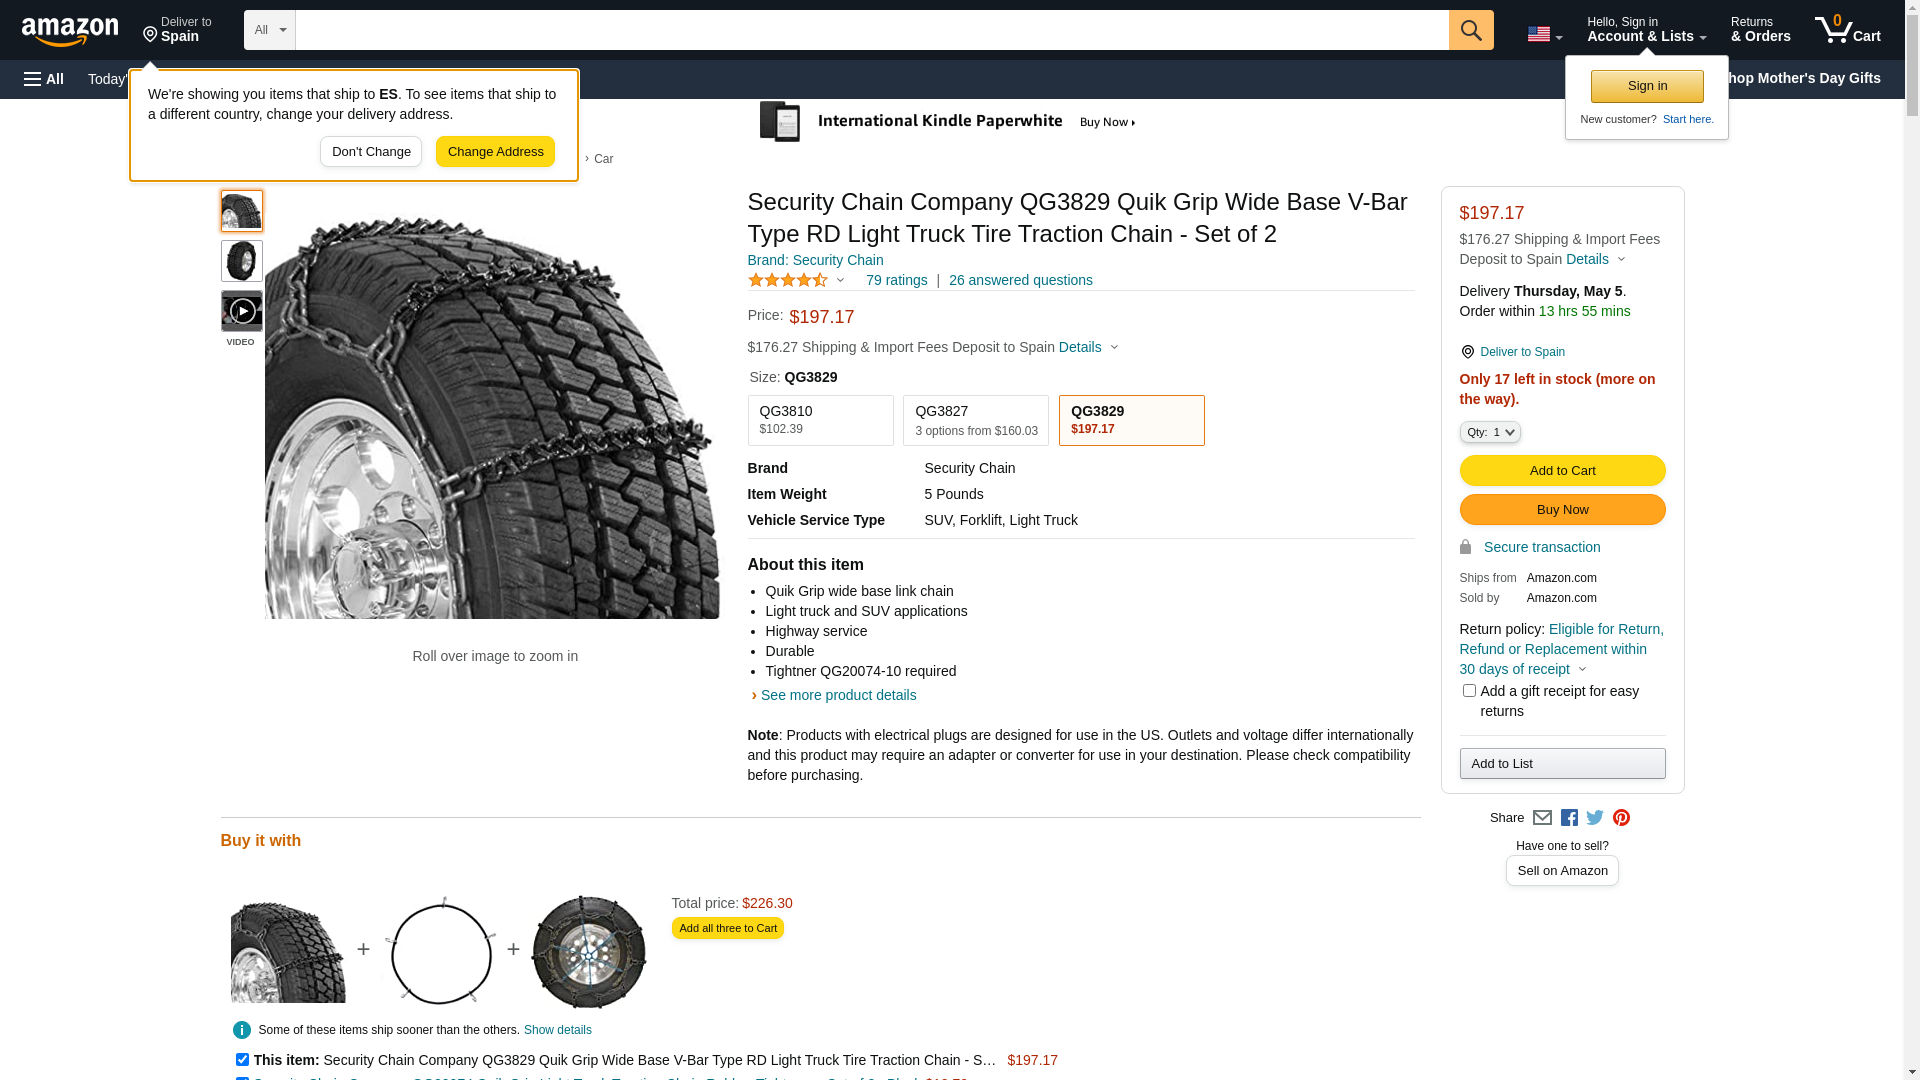Open the Qty dropdown
Screen dimensions: 1920x1080
click(x=1490, y=432)
